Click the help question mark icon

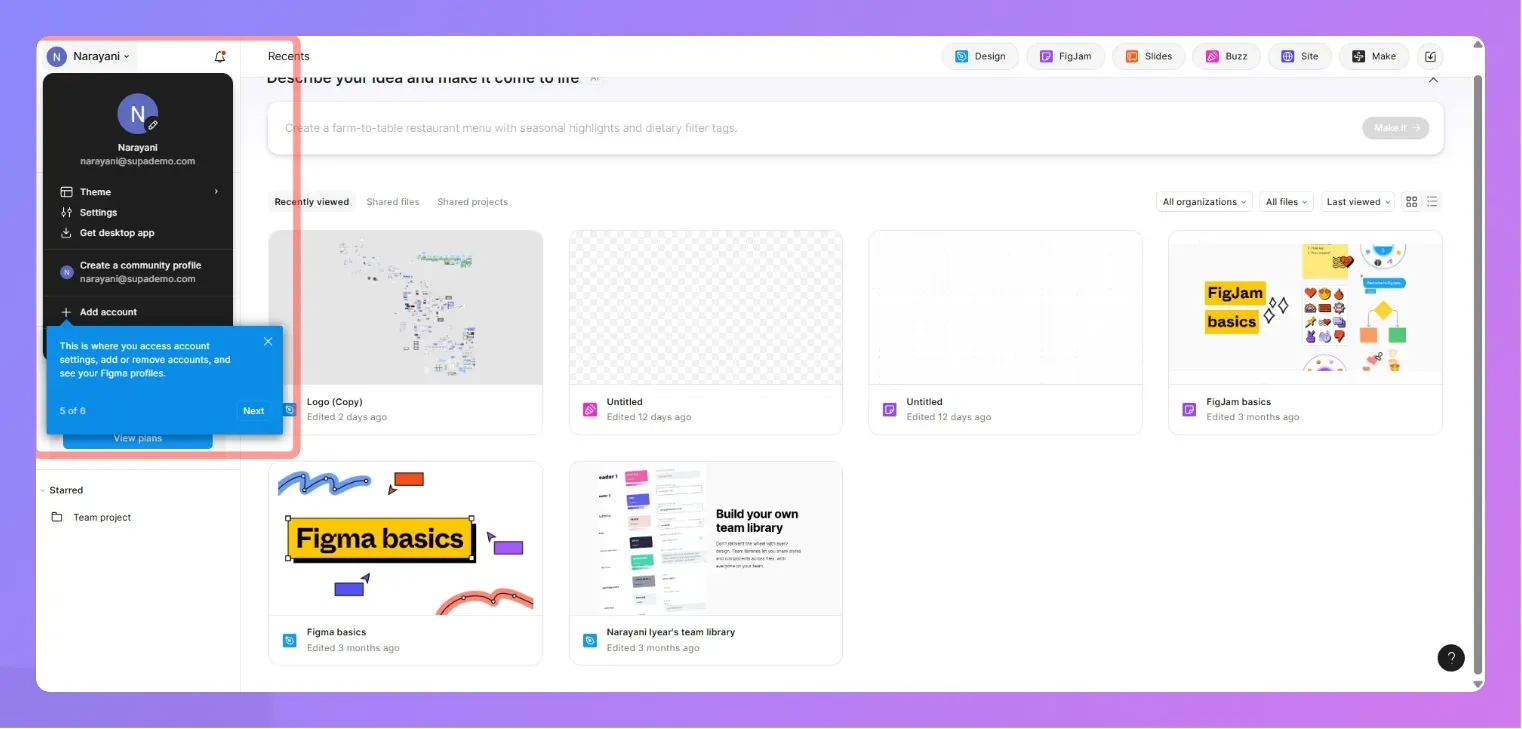1450,657
